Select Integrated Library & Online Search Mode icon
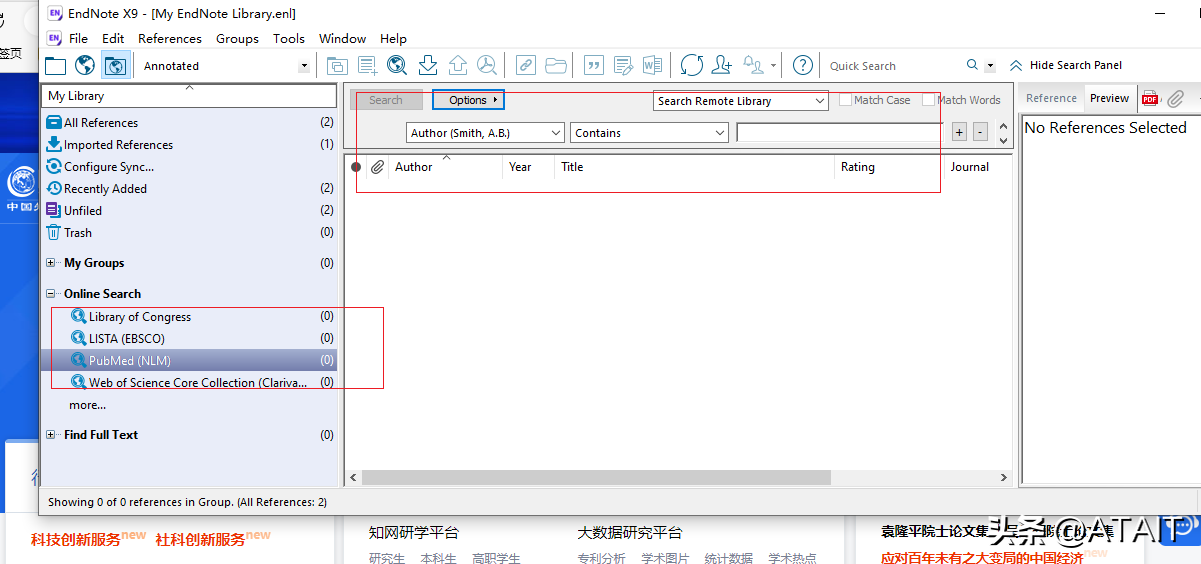The height and width of the screenshot is (564, 1201). click(x=116, y=66)
